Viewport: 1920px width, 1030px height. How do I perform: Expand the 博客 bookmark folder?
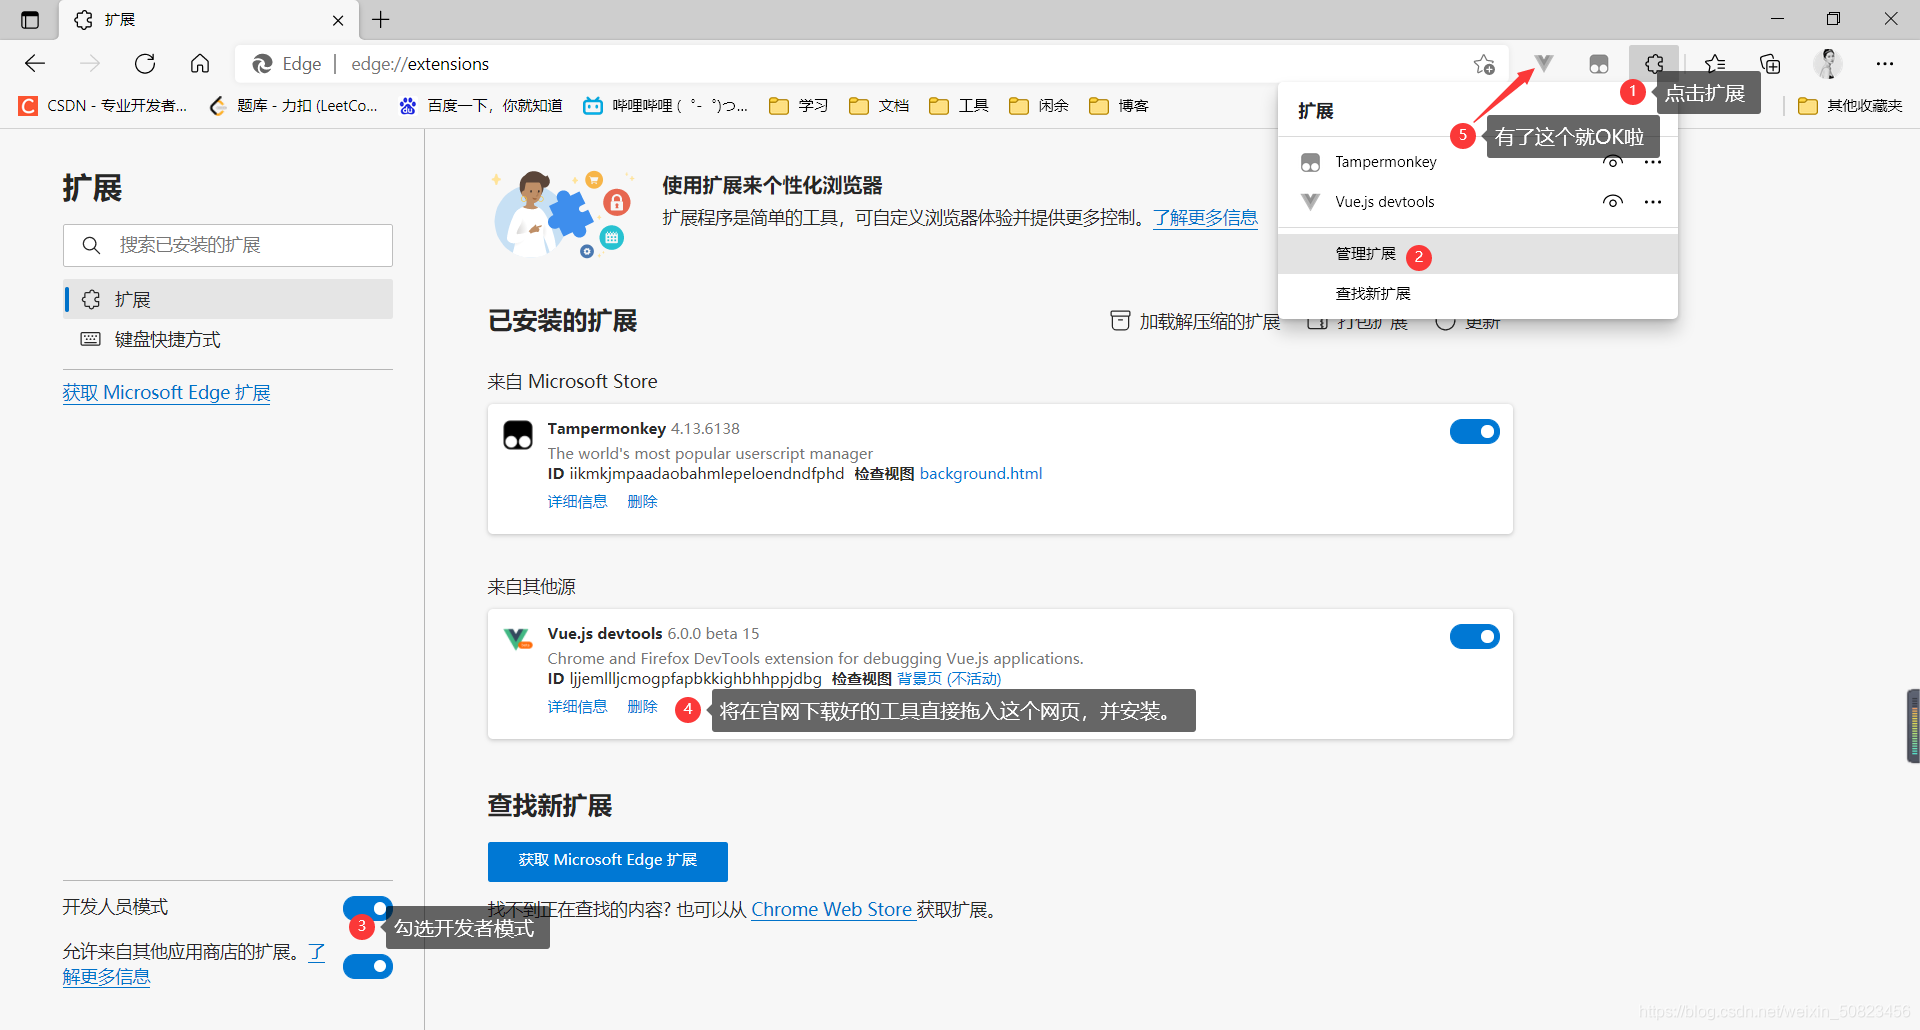coord(1118,106)
